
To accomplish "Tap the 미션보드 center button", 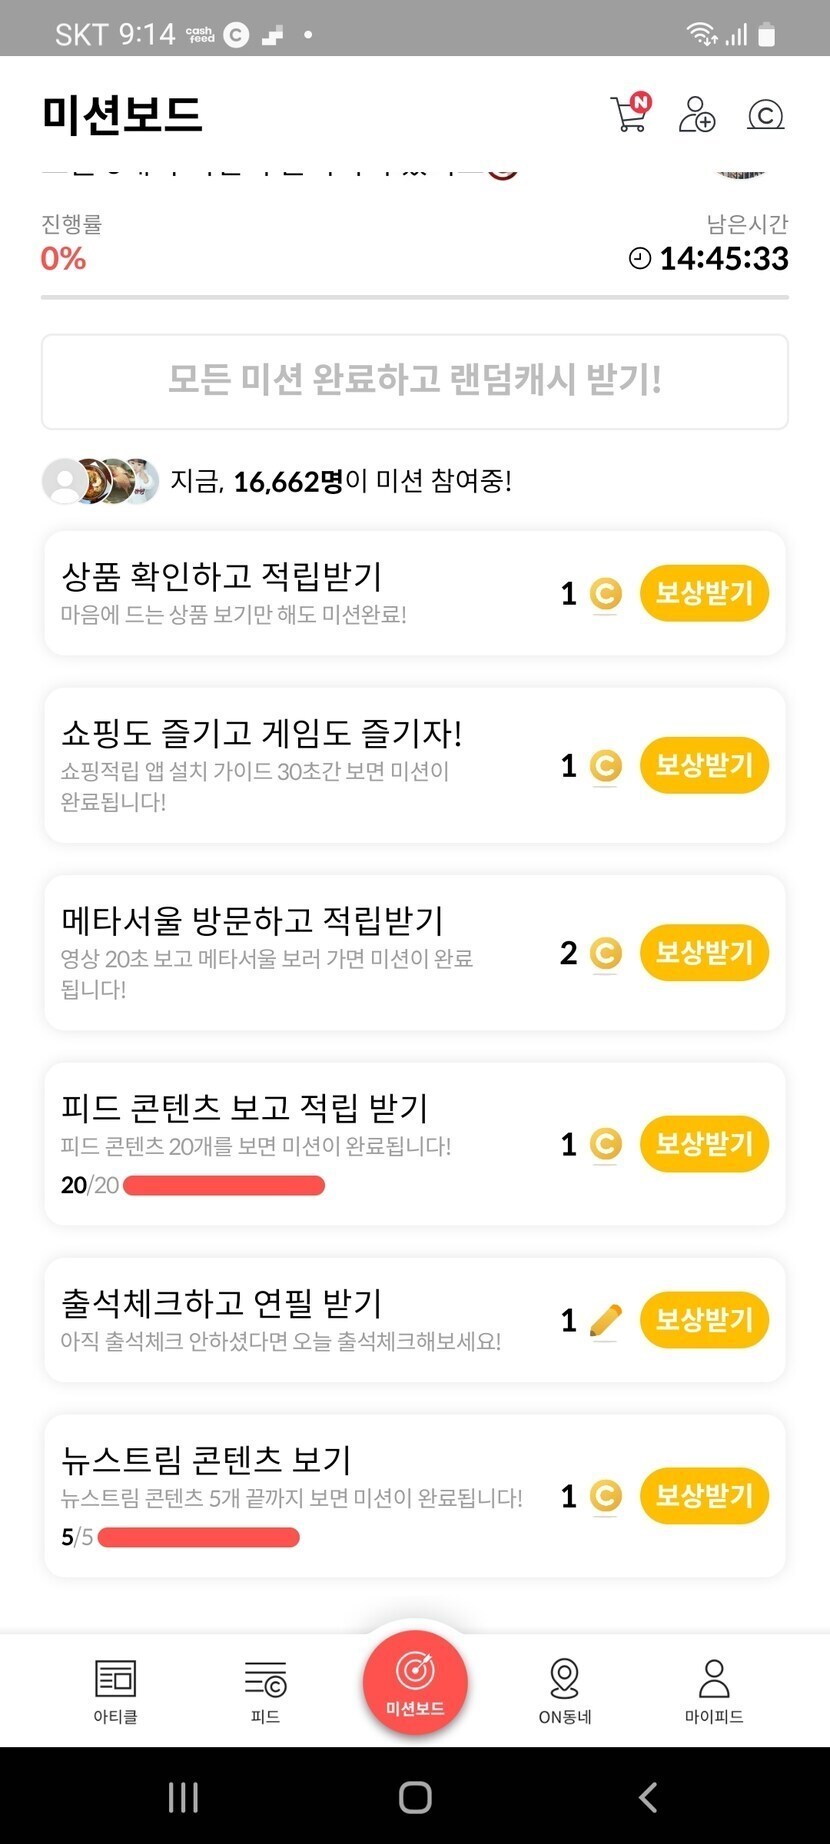I will pos(415,1683).
